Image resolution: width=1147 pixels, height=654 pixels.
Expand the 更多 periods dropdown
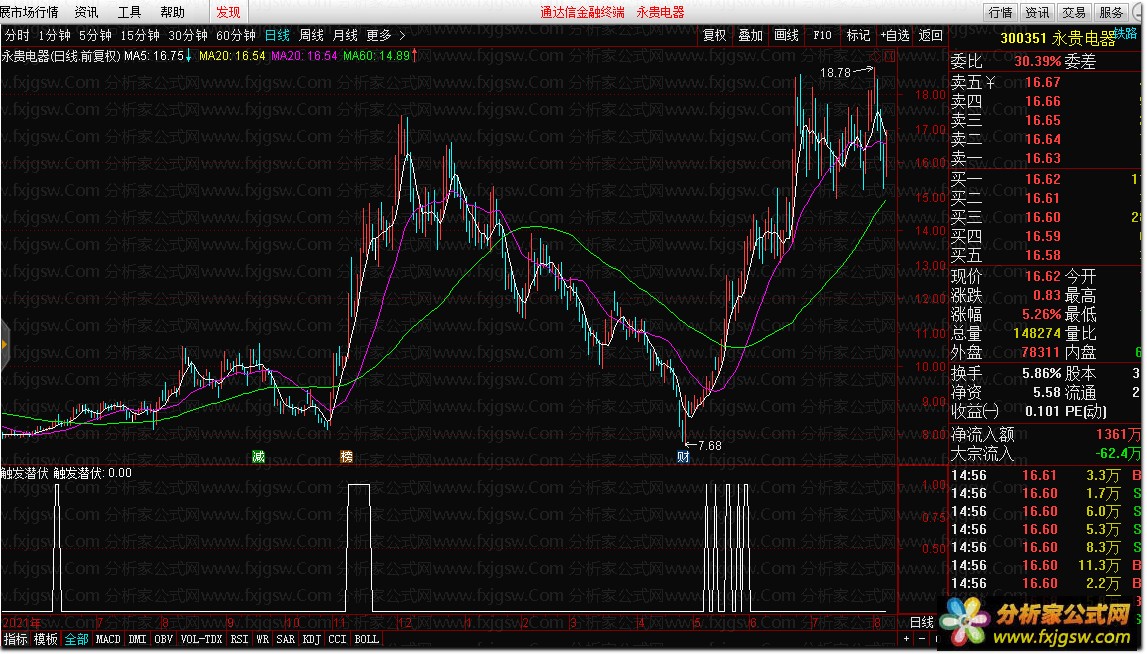(x=379, y=35)
